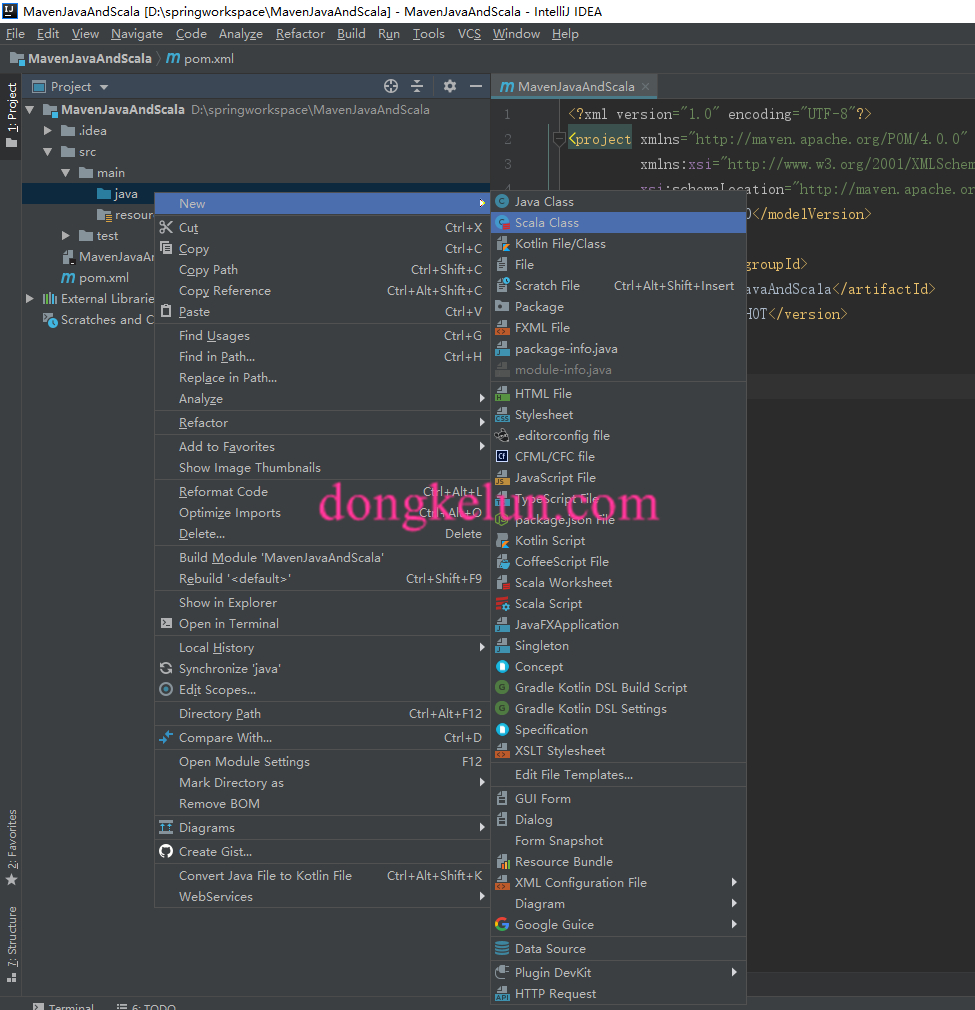Select Rebuild '<default>' entry
Image resolution: width=975 pixels, height=1010 pixels.
(x=322, y=579)
